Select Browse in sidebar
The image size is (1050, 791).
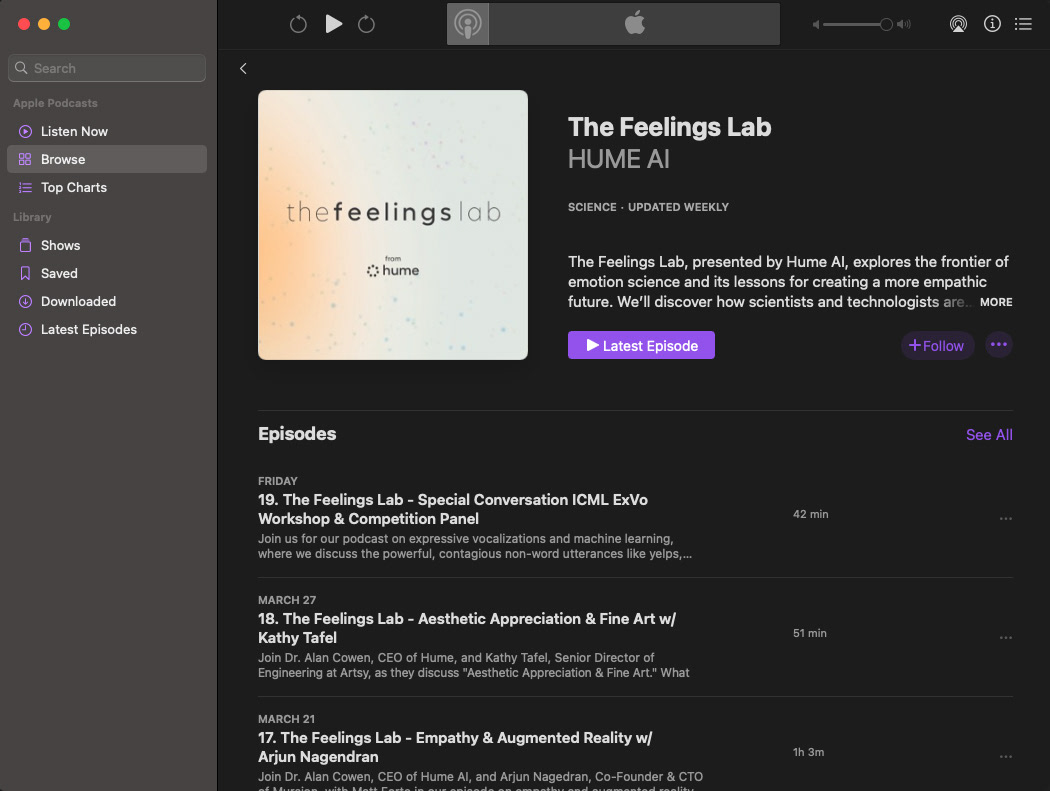tap(107, 159)
